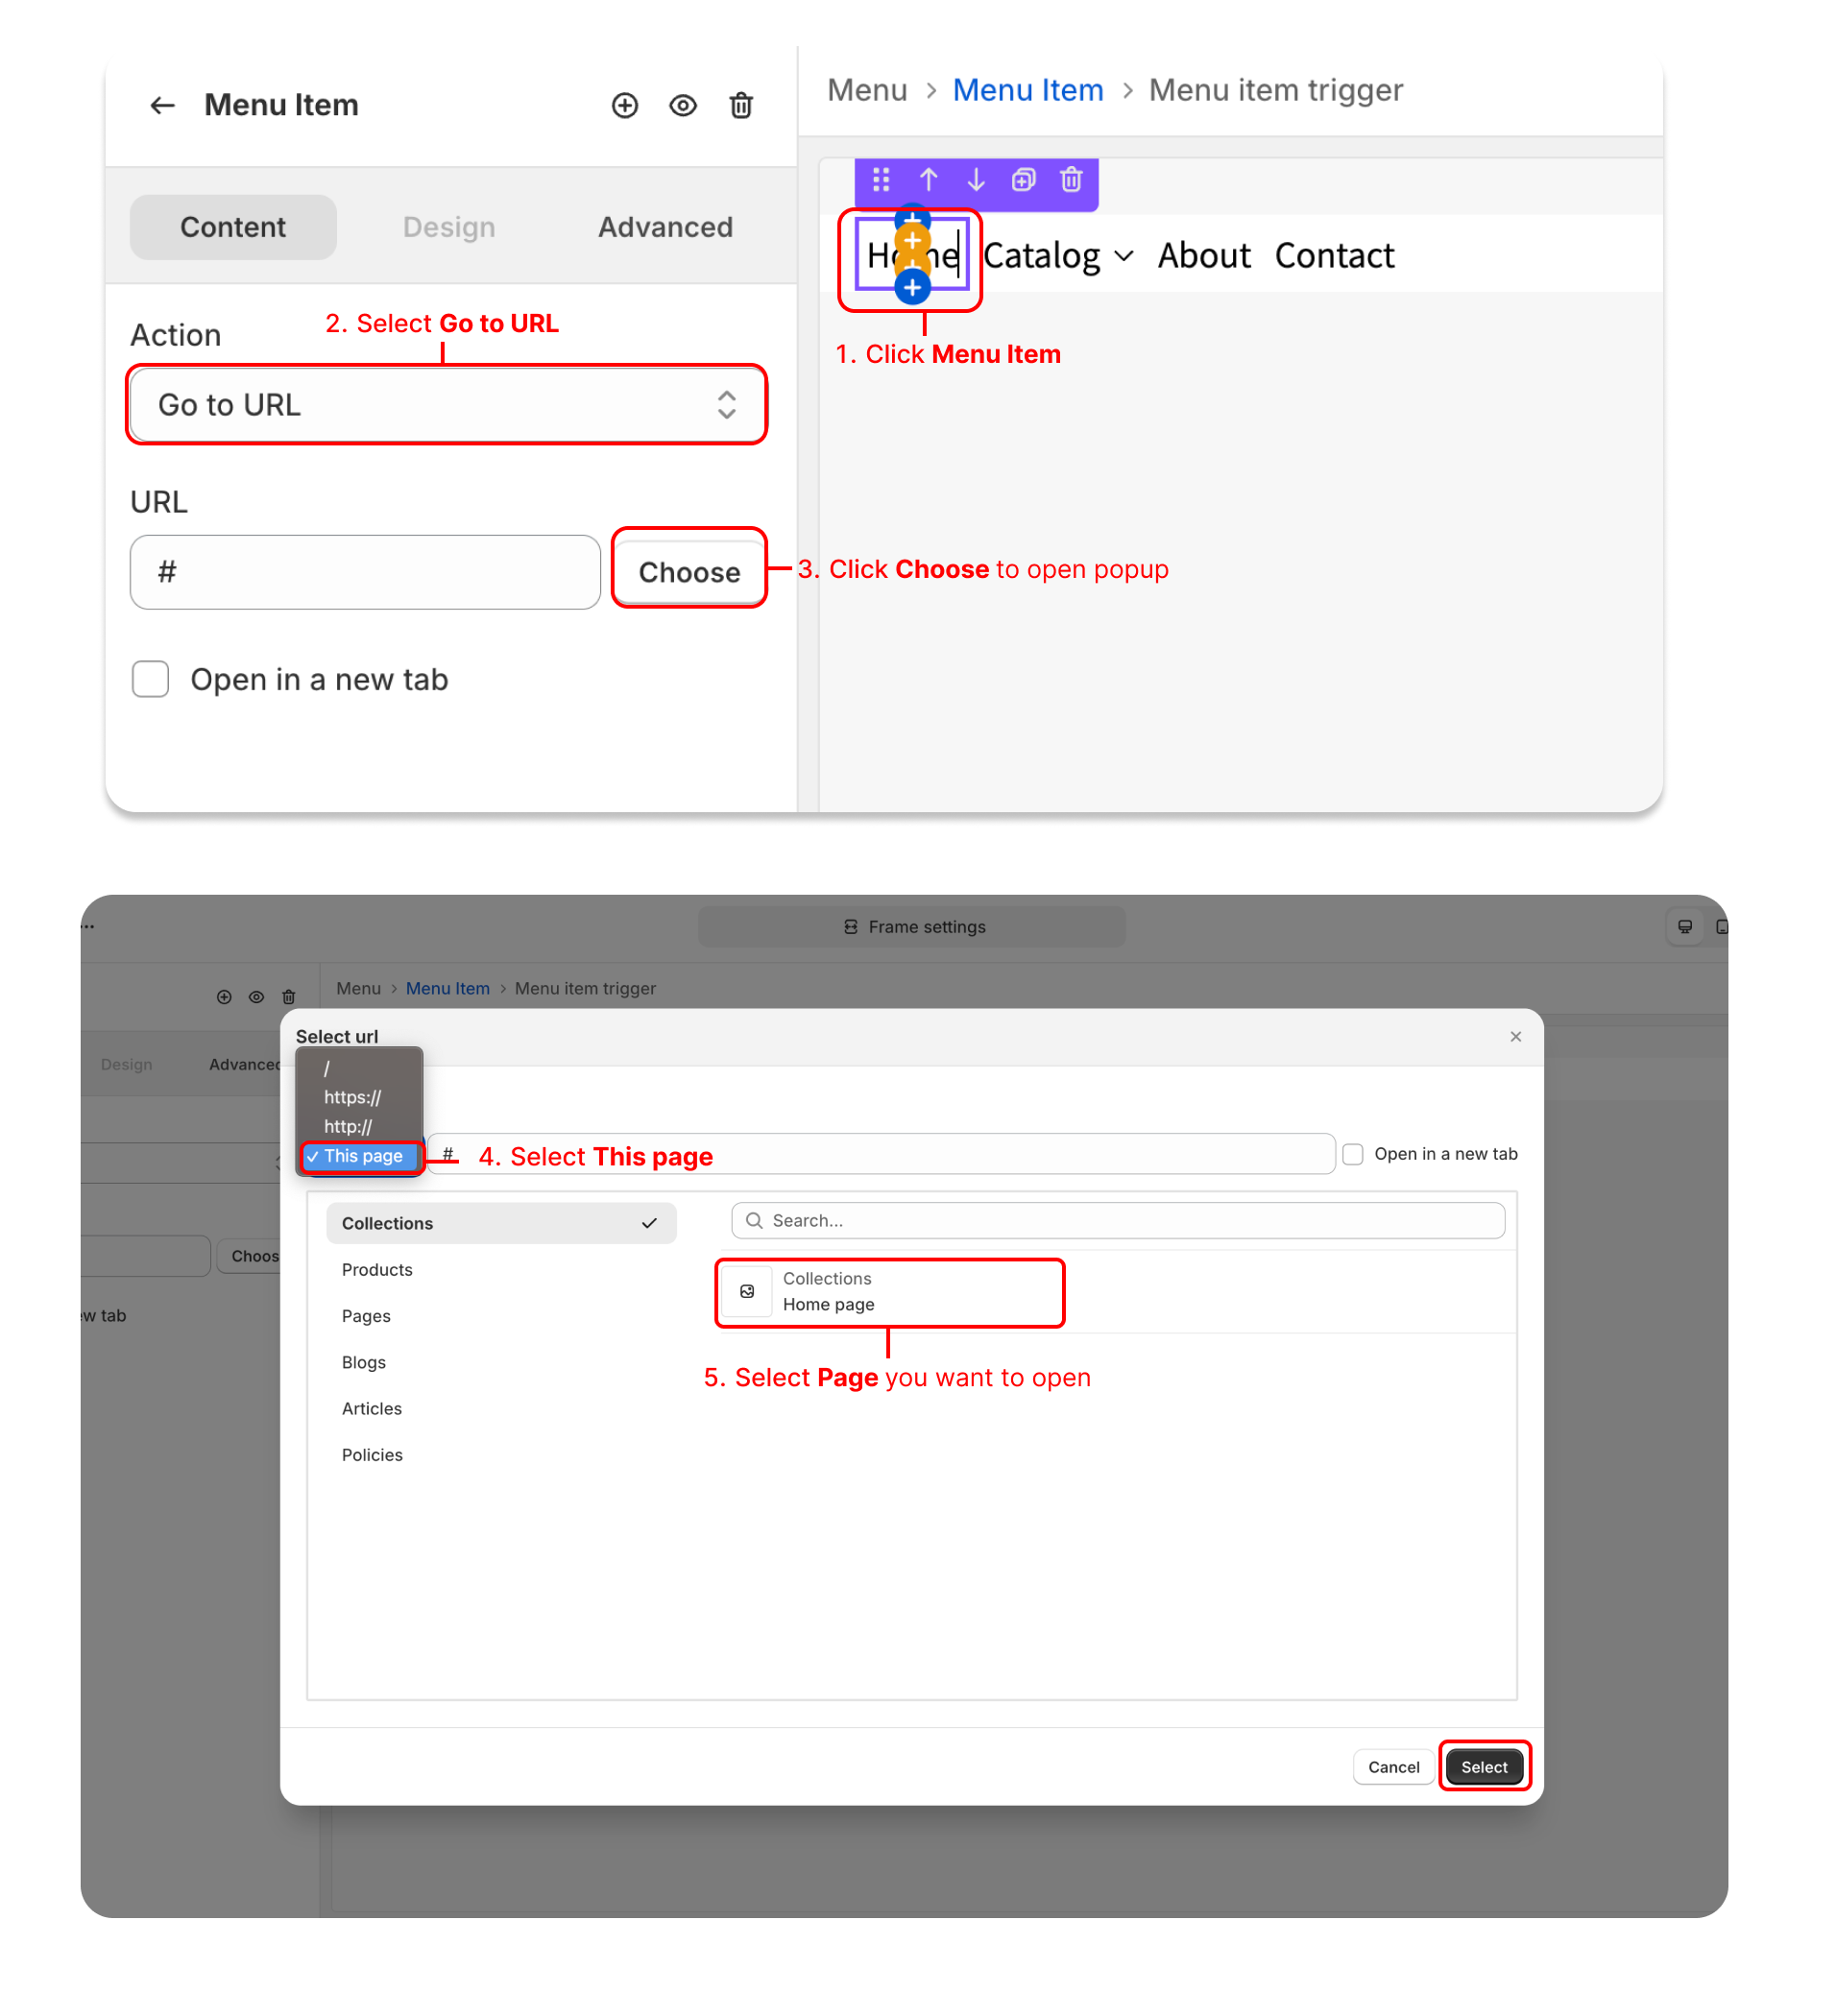The width and height of the screenshot is (1836, 2016).
Task: Move element up with the purple toolbar arrow
Action: pyautogui.click(x=928, y=180)
